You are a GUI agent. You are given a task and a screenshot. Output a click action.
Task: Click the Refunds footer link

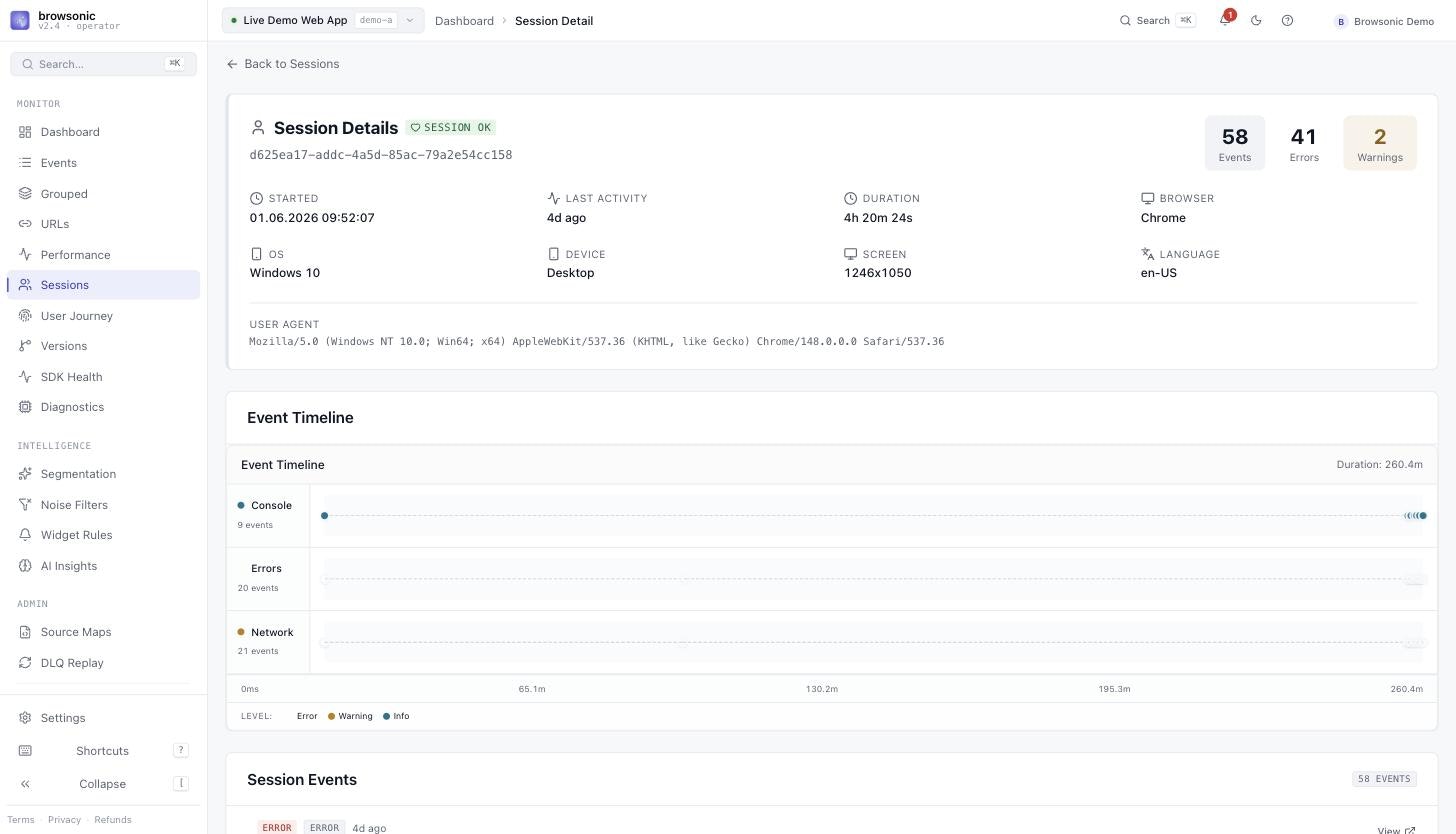(x=113, y=820)
